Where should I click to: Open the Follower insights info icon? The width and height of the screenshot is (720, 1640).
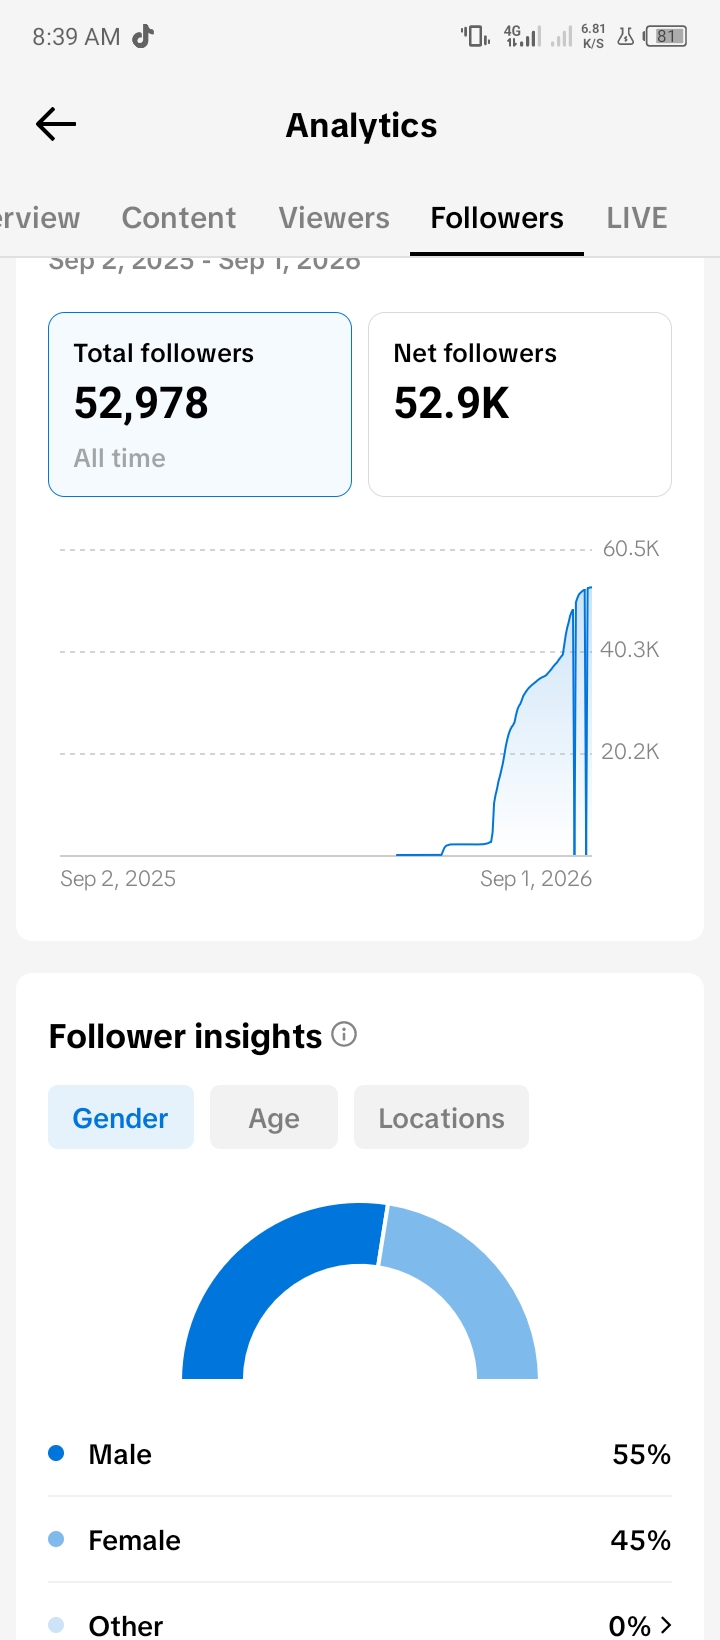(344, 1034)
